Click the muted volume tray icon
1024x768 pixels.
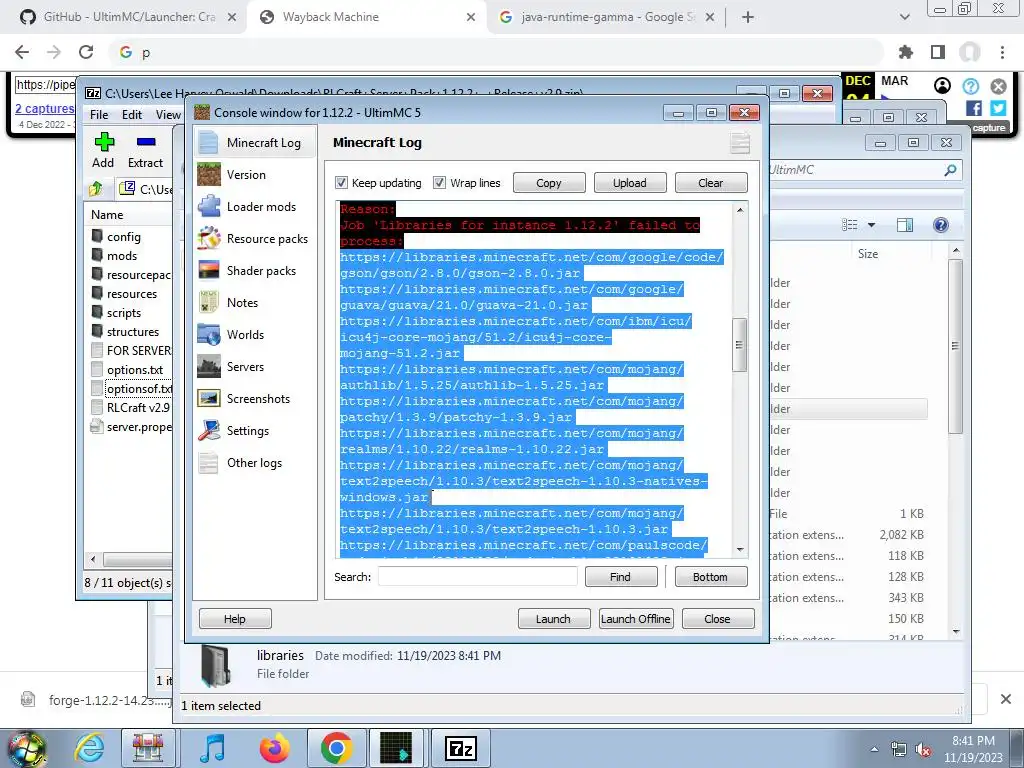923,750
